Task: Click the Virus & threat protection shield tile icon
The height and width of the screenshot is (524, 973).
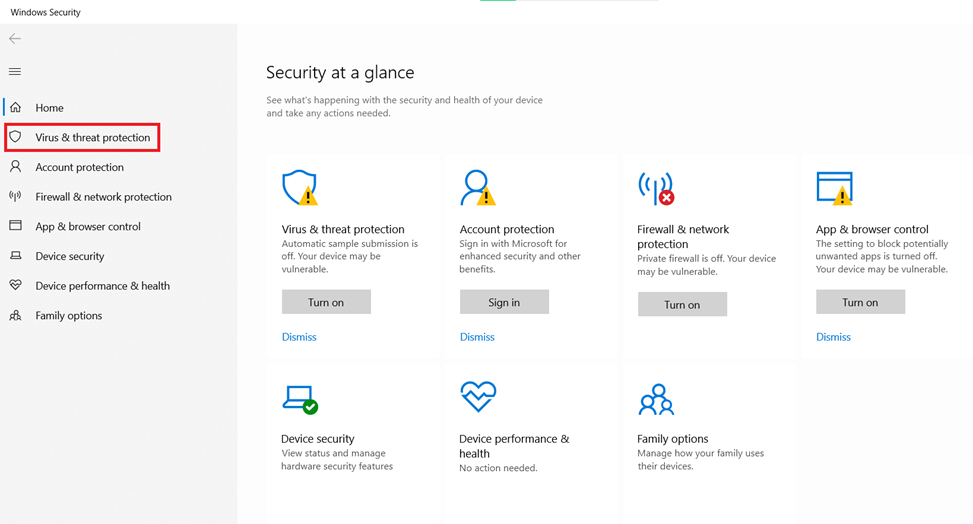Action: coord(299,188)
